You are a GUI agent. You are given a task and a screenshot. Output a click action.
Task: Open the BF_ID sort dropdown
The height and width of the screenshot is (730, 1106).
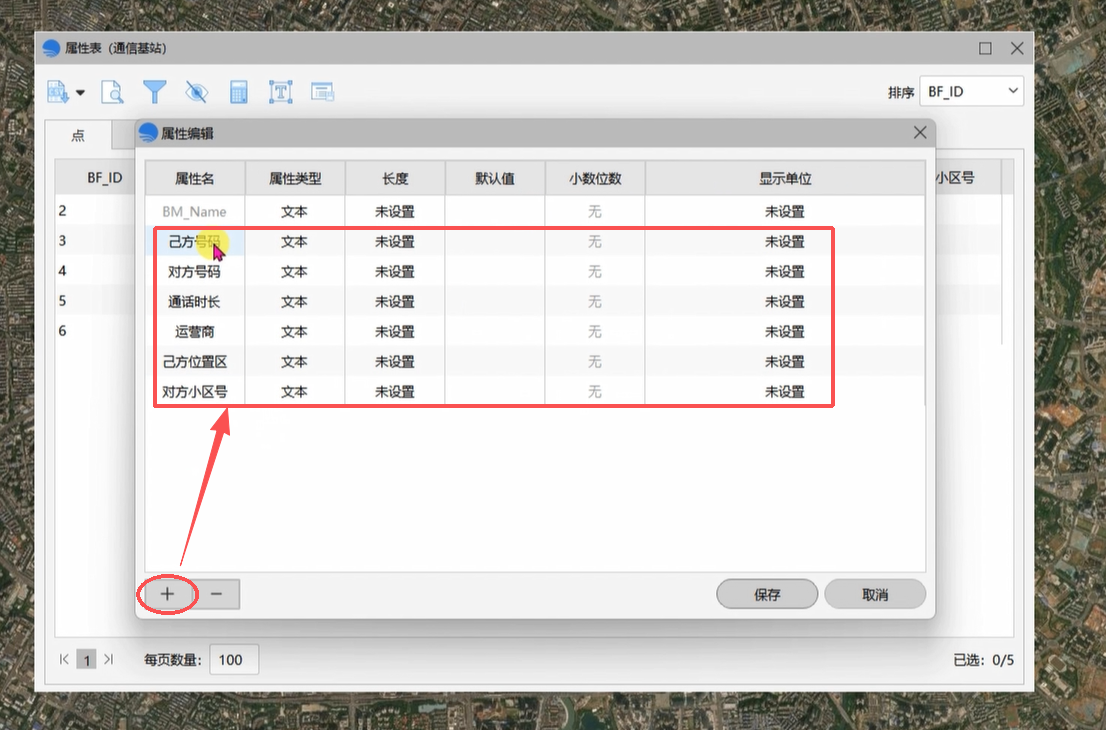click(971, 91)
